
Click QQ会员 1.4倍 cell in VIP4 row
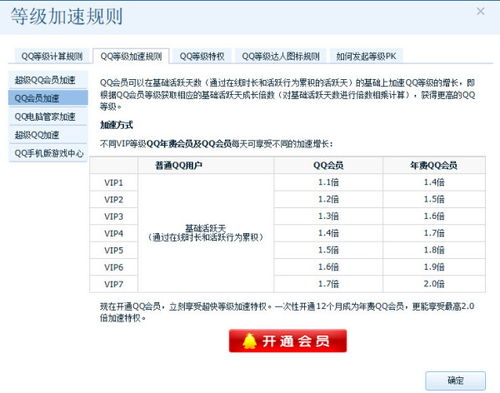click(328, 233)
